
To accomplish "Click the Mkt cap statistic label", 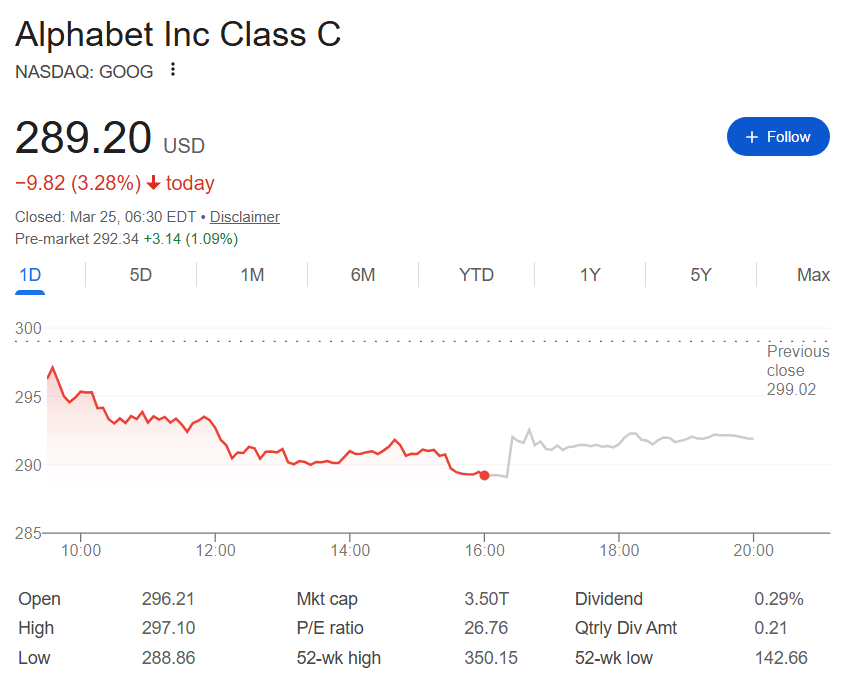I will 327,599.
